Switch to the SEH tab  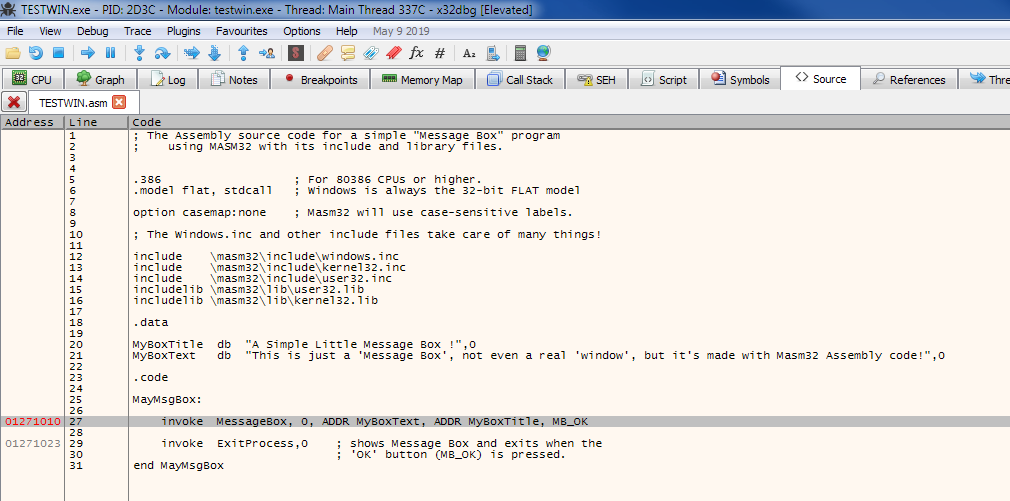click(596, 79)
